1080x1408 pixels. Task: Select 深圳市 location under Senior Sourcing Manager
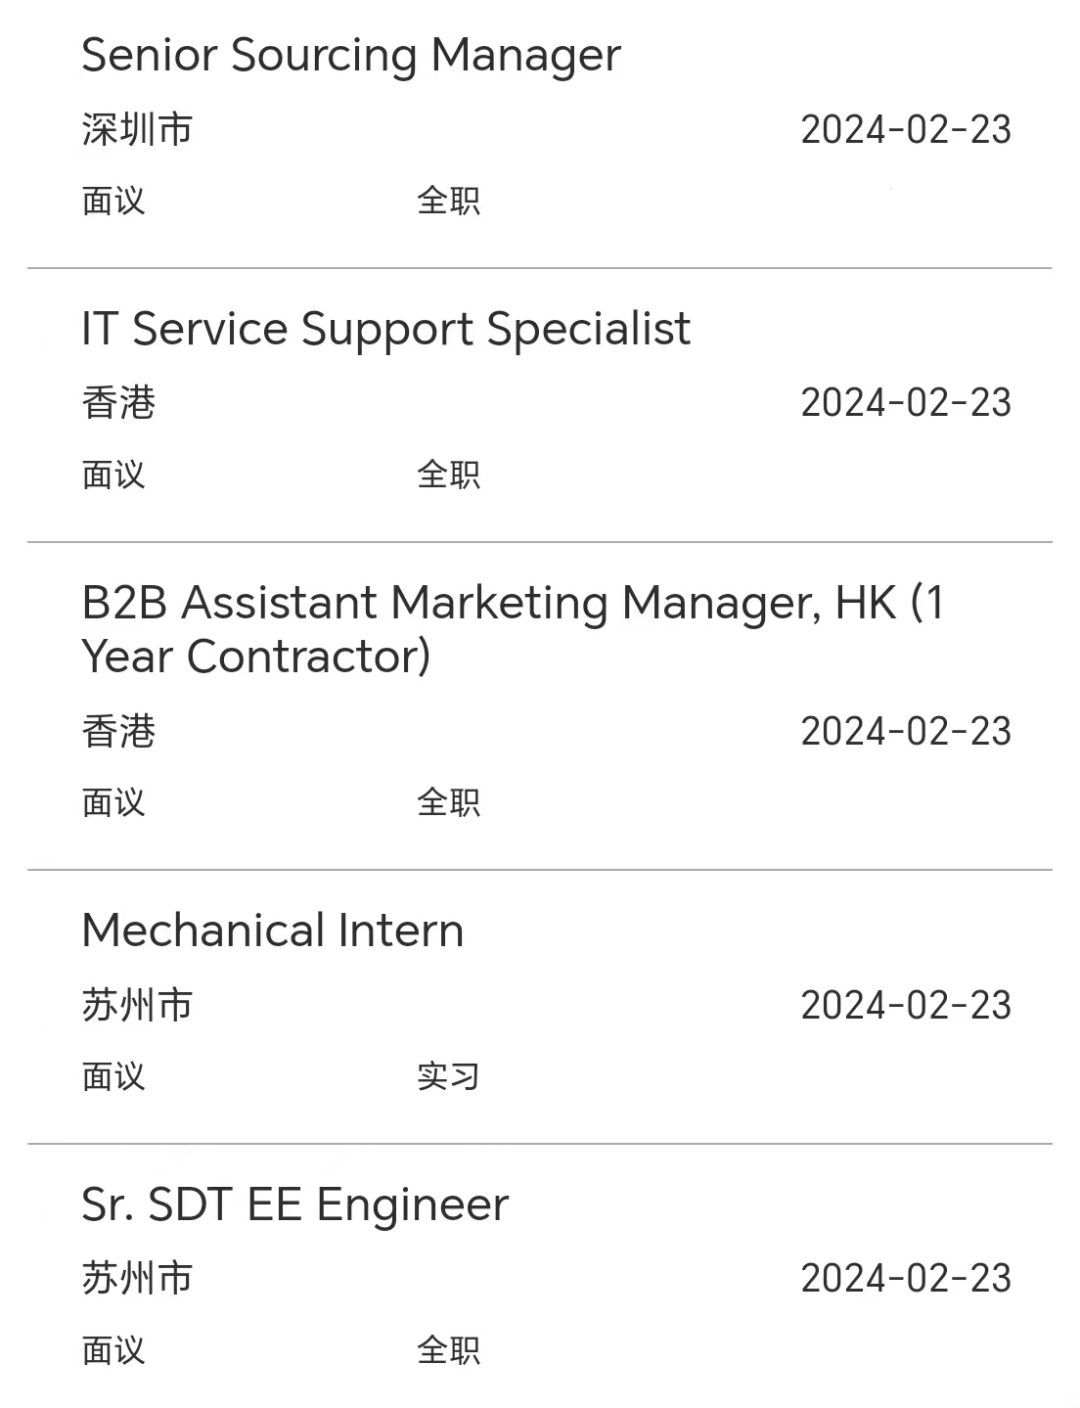(x=137, y=130)
